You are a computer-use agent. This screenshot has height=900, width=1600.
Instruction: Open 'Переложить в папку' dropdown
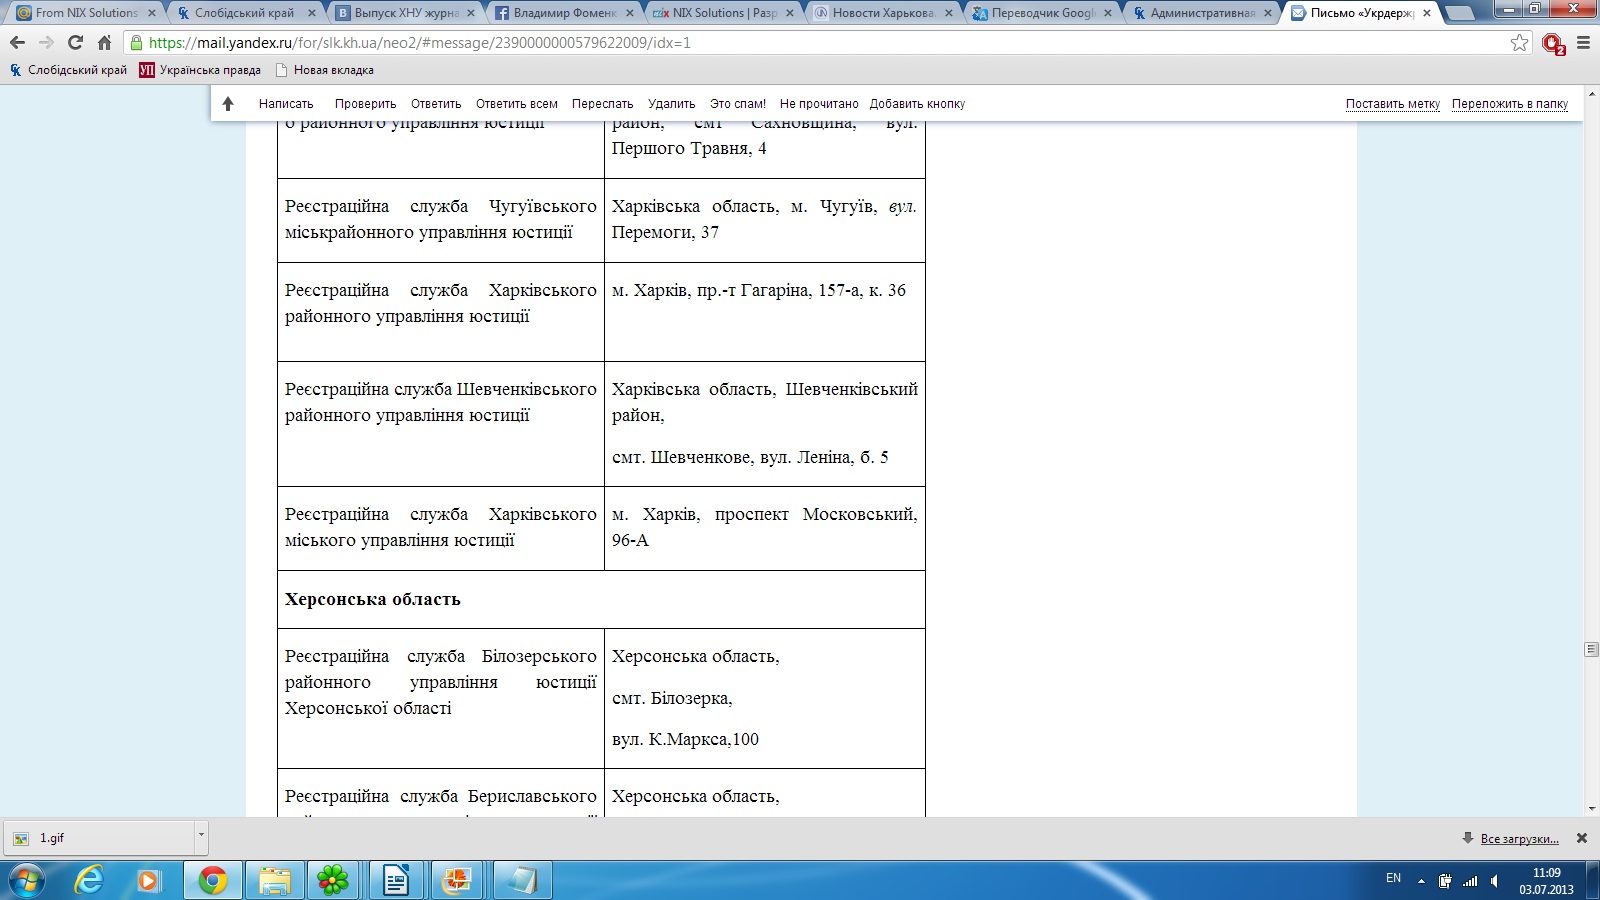click(x=1509, y=104)
